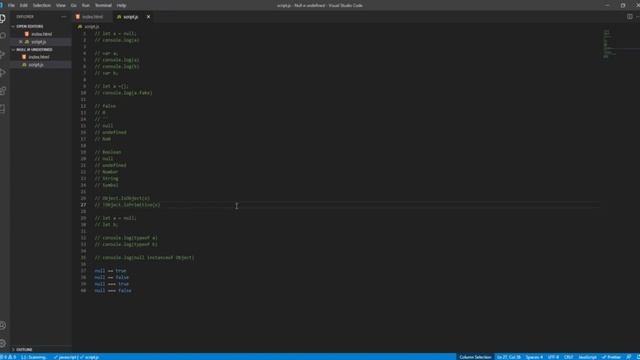Open the Explorer view in activity bar
This screenshot has height=360, width=640.
coord(3,18)
